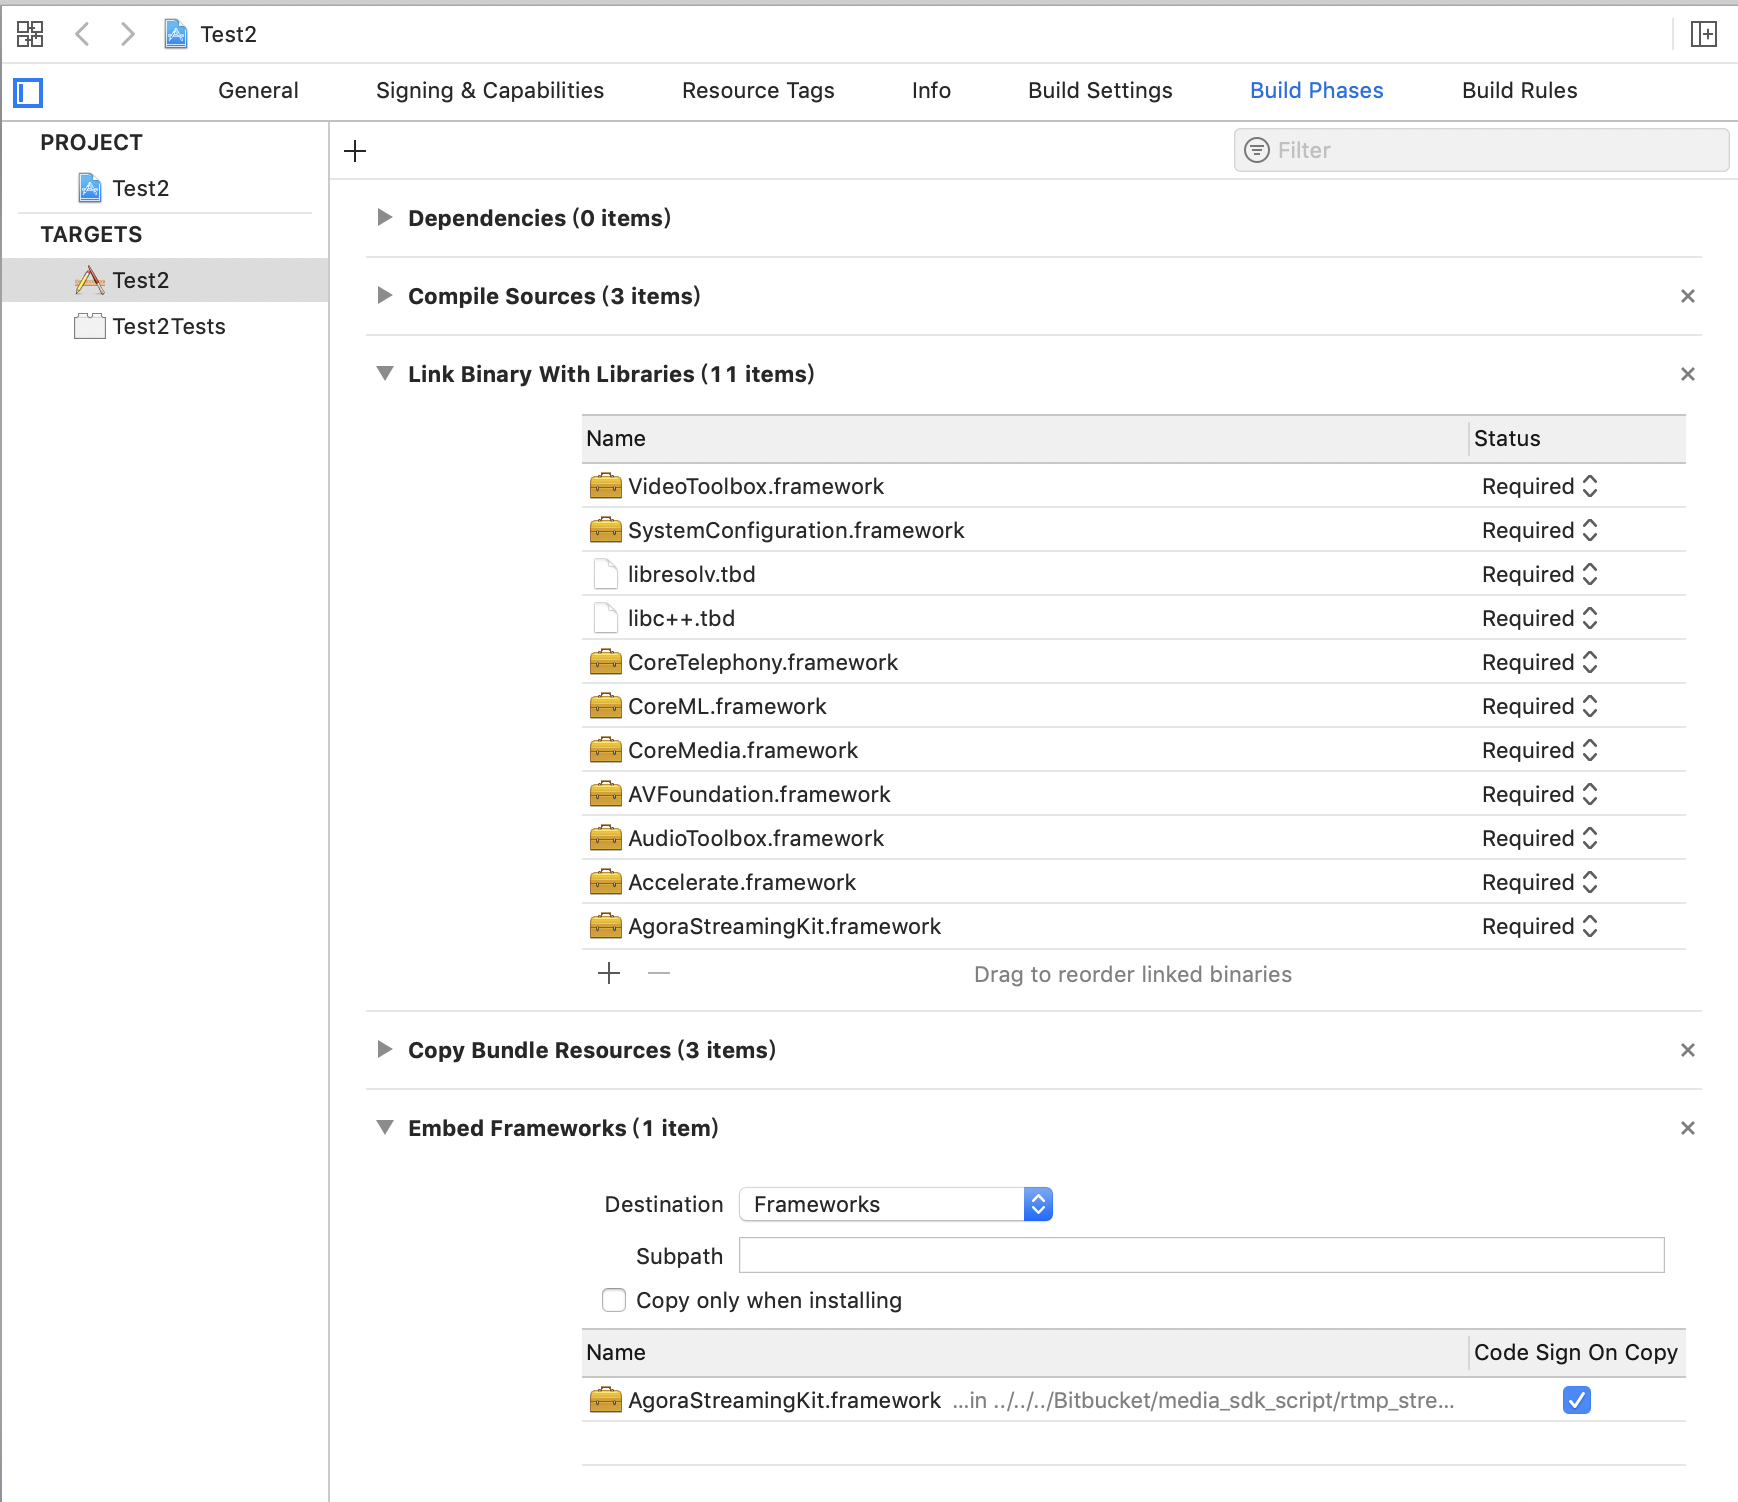Open the Signing & Capabilities tab

click(x=490, y=90)
